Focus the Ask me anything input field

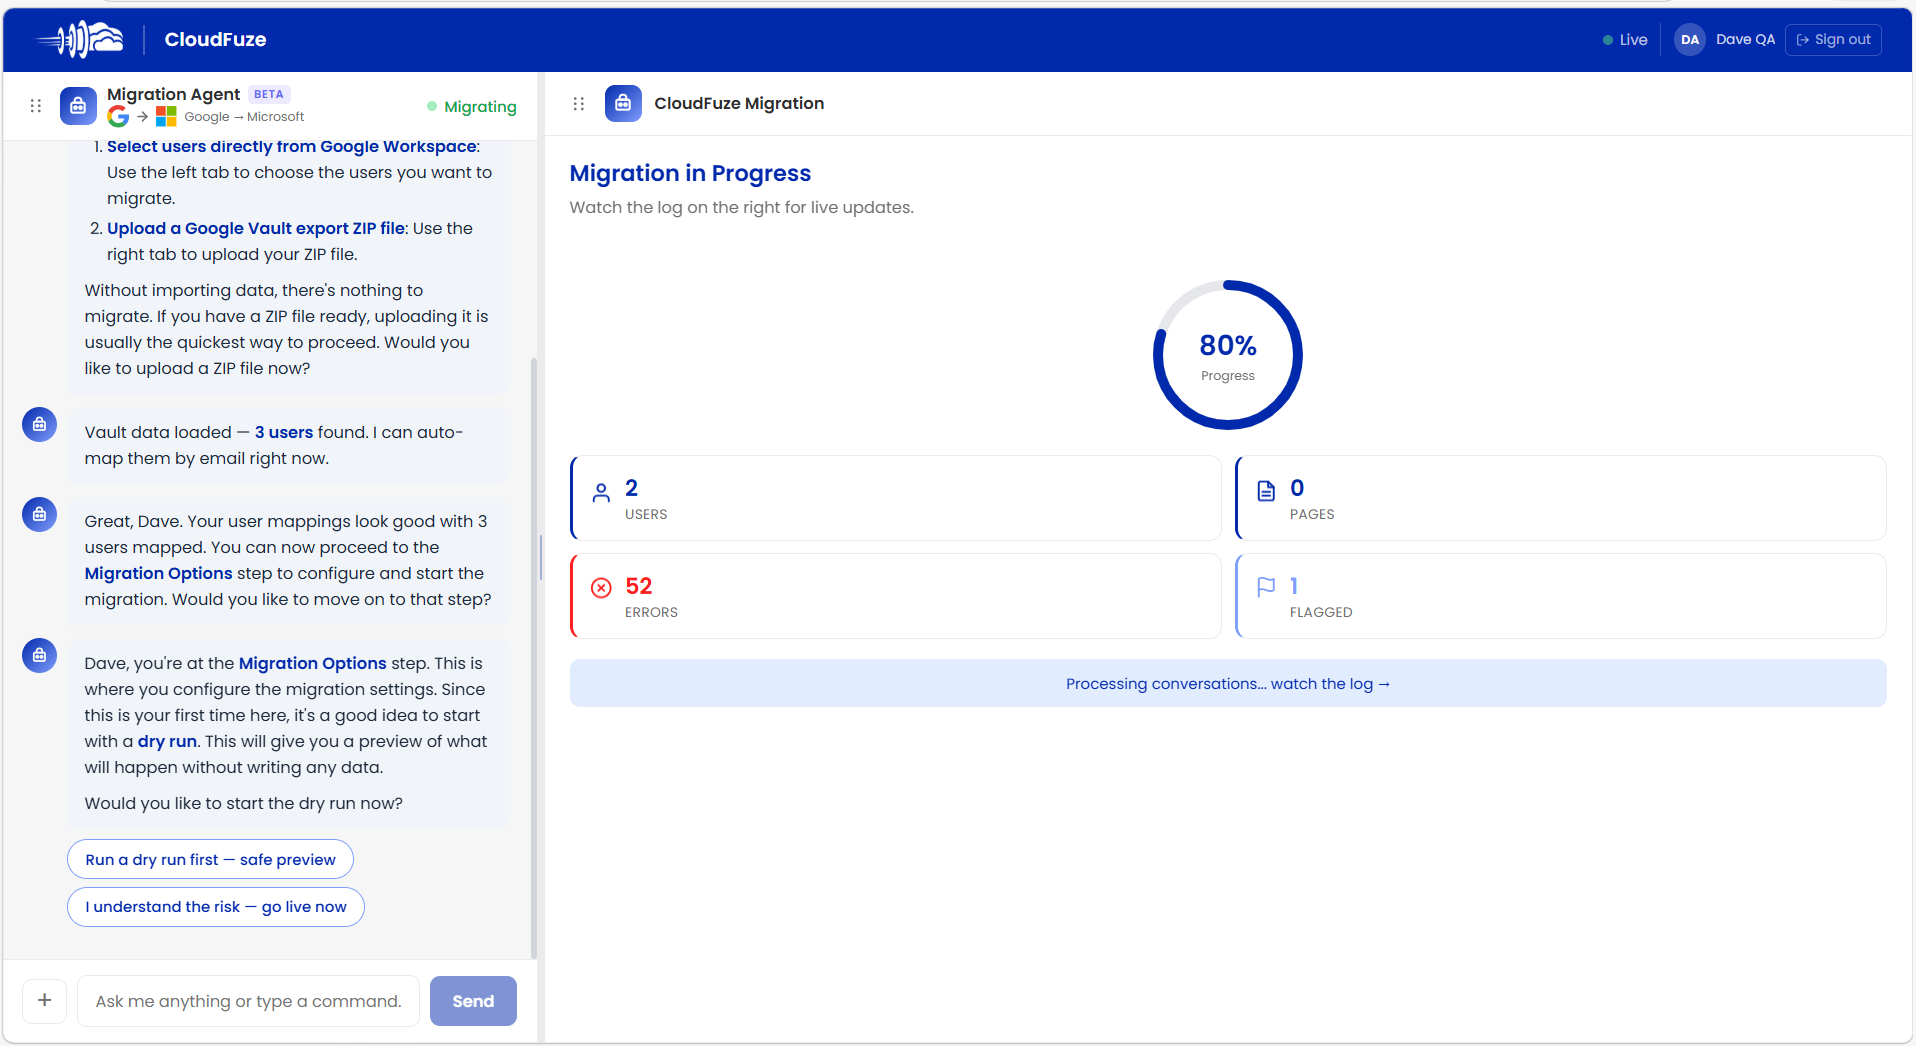[249, 1001]
